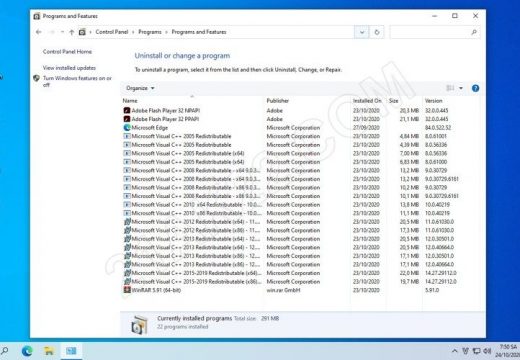Click the Windows features shield icon
520x360 pixels.
(x=37, y=78)
